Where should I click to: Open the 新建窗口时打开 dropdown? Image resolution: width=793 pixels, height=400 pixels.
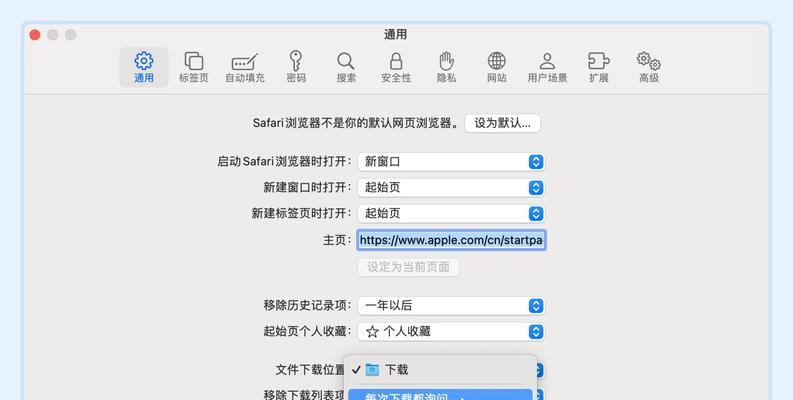point(451,188)
